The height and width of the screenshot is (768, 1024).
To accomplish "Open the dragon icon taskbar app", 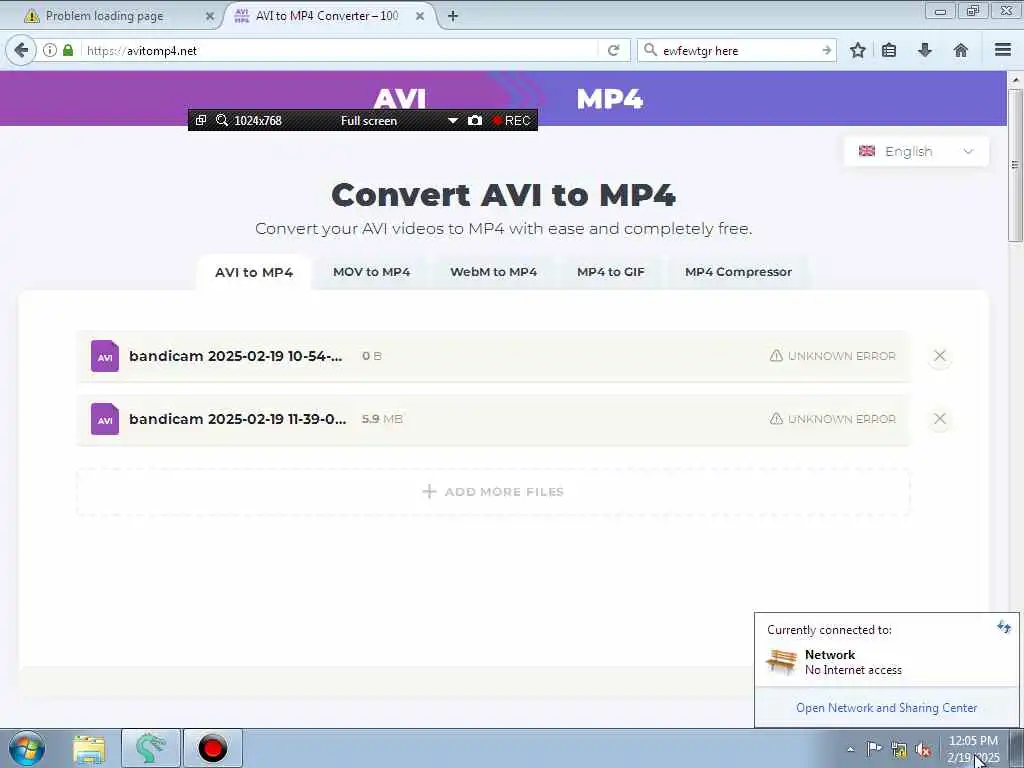I will click(151, 748).
